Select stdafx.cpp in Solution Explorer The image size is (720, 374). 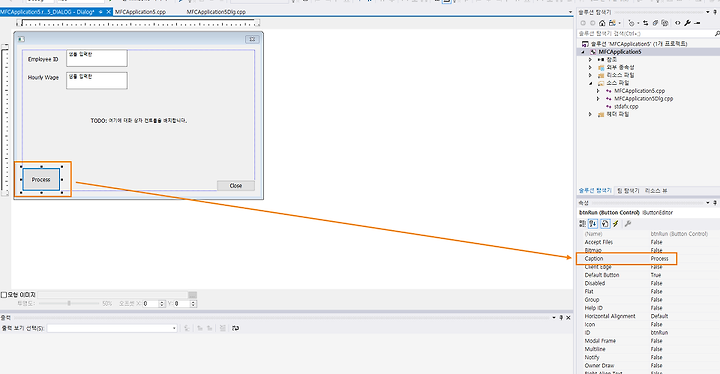(x=626, y=107)
